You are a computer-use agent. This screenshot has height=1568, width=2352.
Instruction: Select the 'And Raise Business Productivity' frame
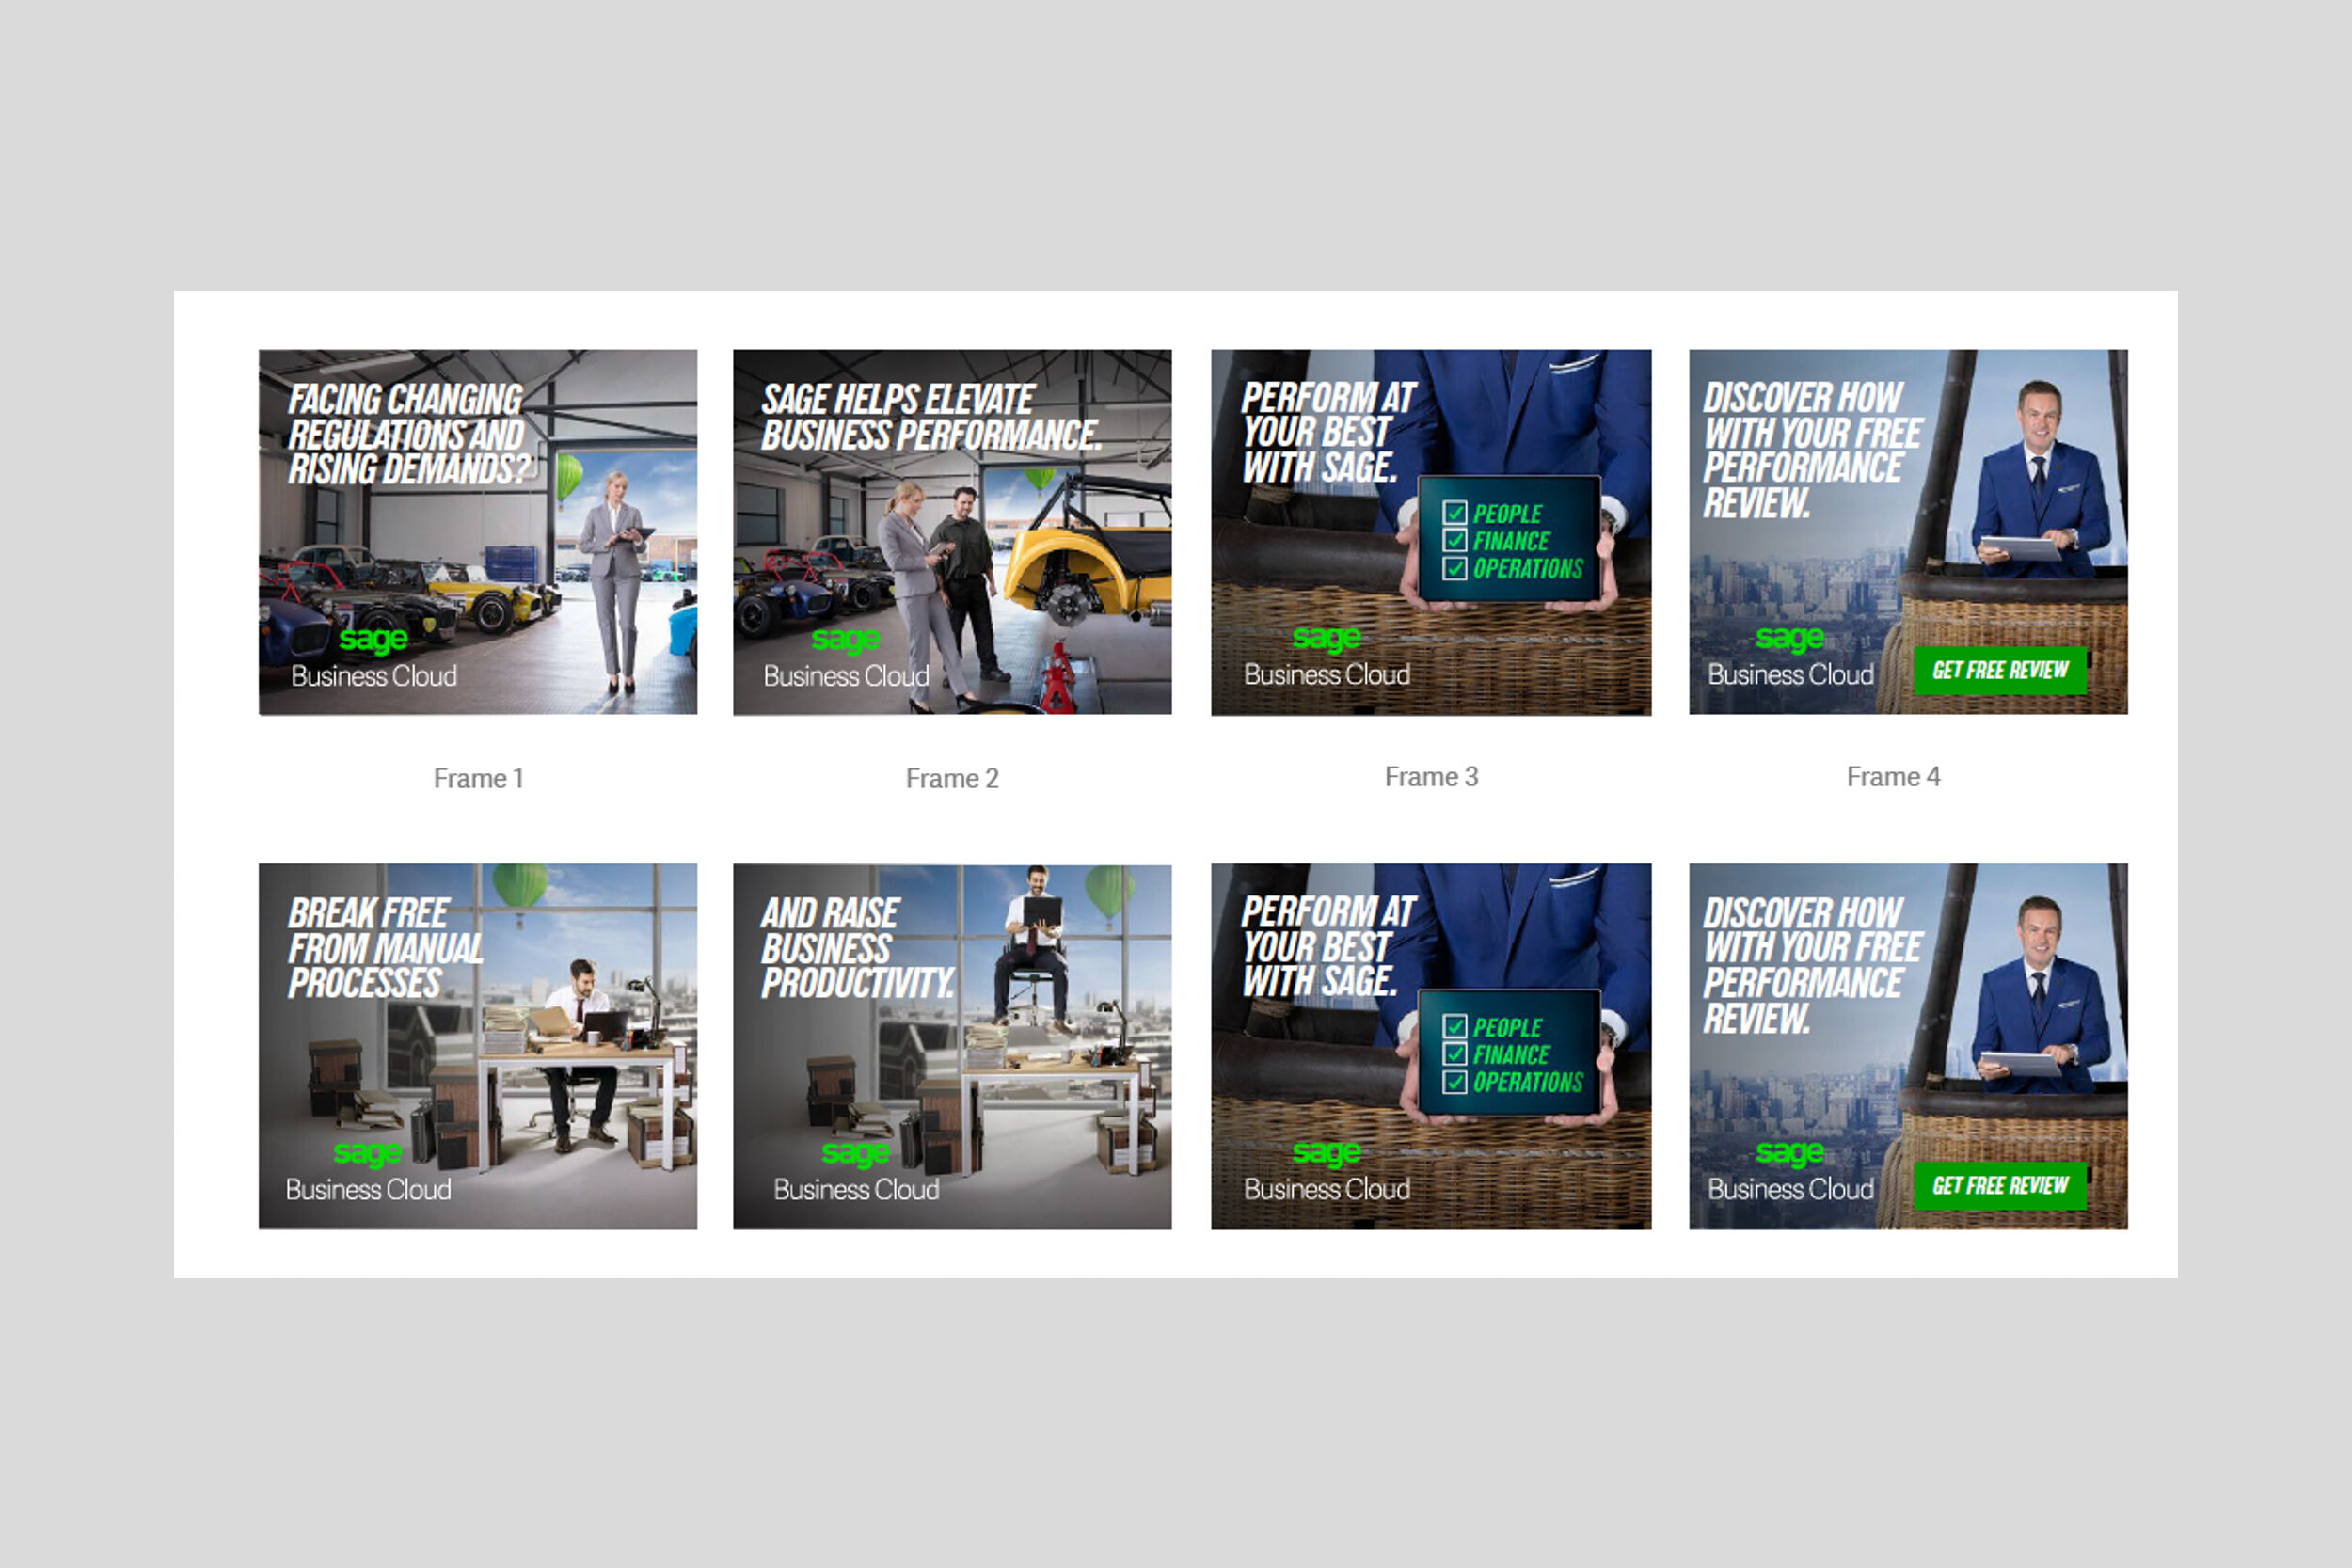click(x=952, y=1046)
